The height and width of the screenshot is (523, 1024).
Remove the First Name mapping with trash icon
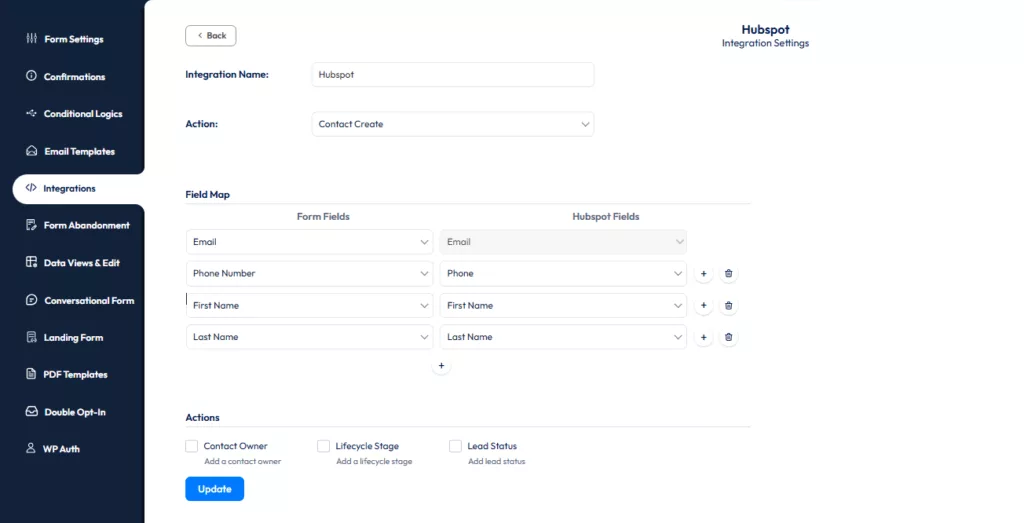point(728,306)
